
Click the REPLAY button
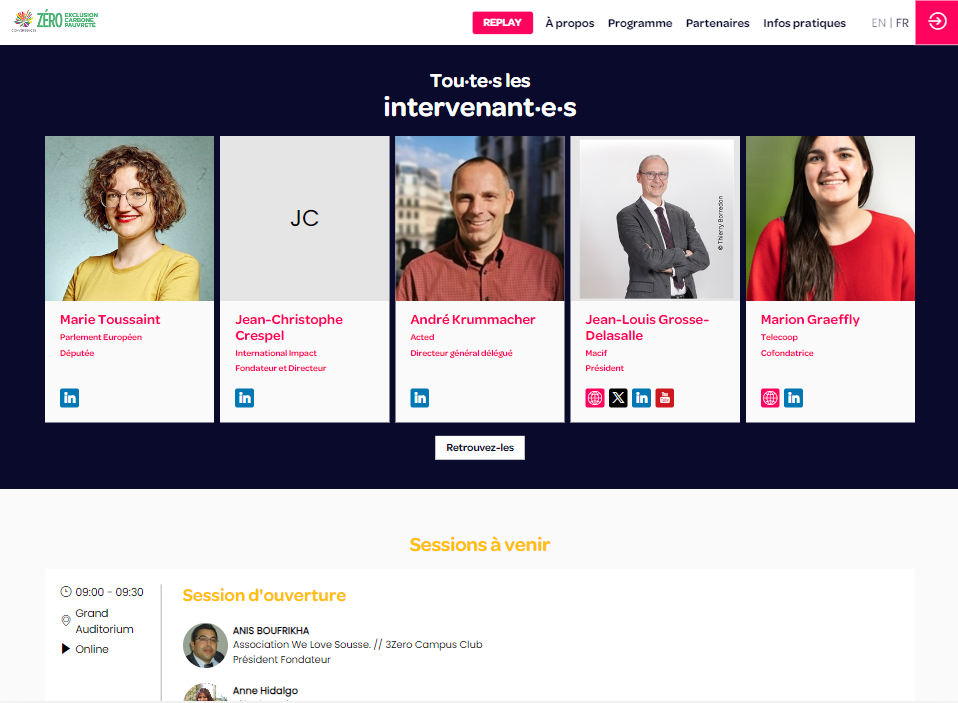[x=502, y=23]
